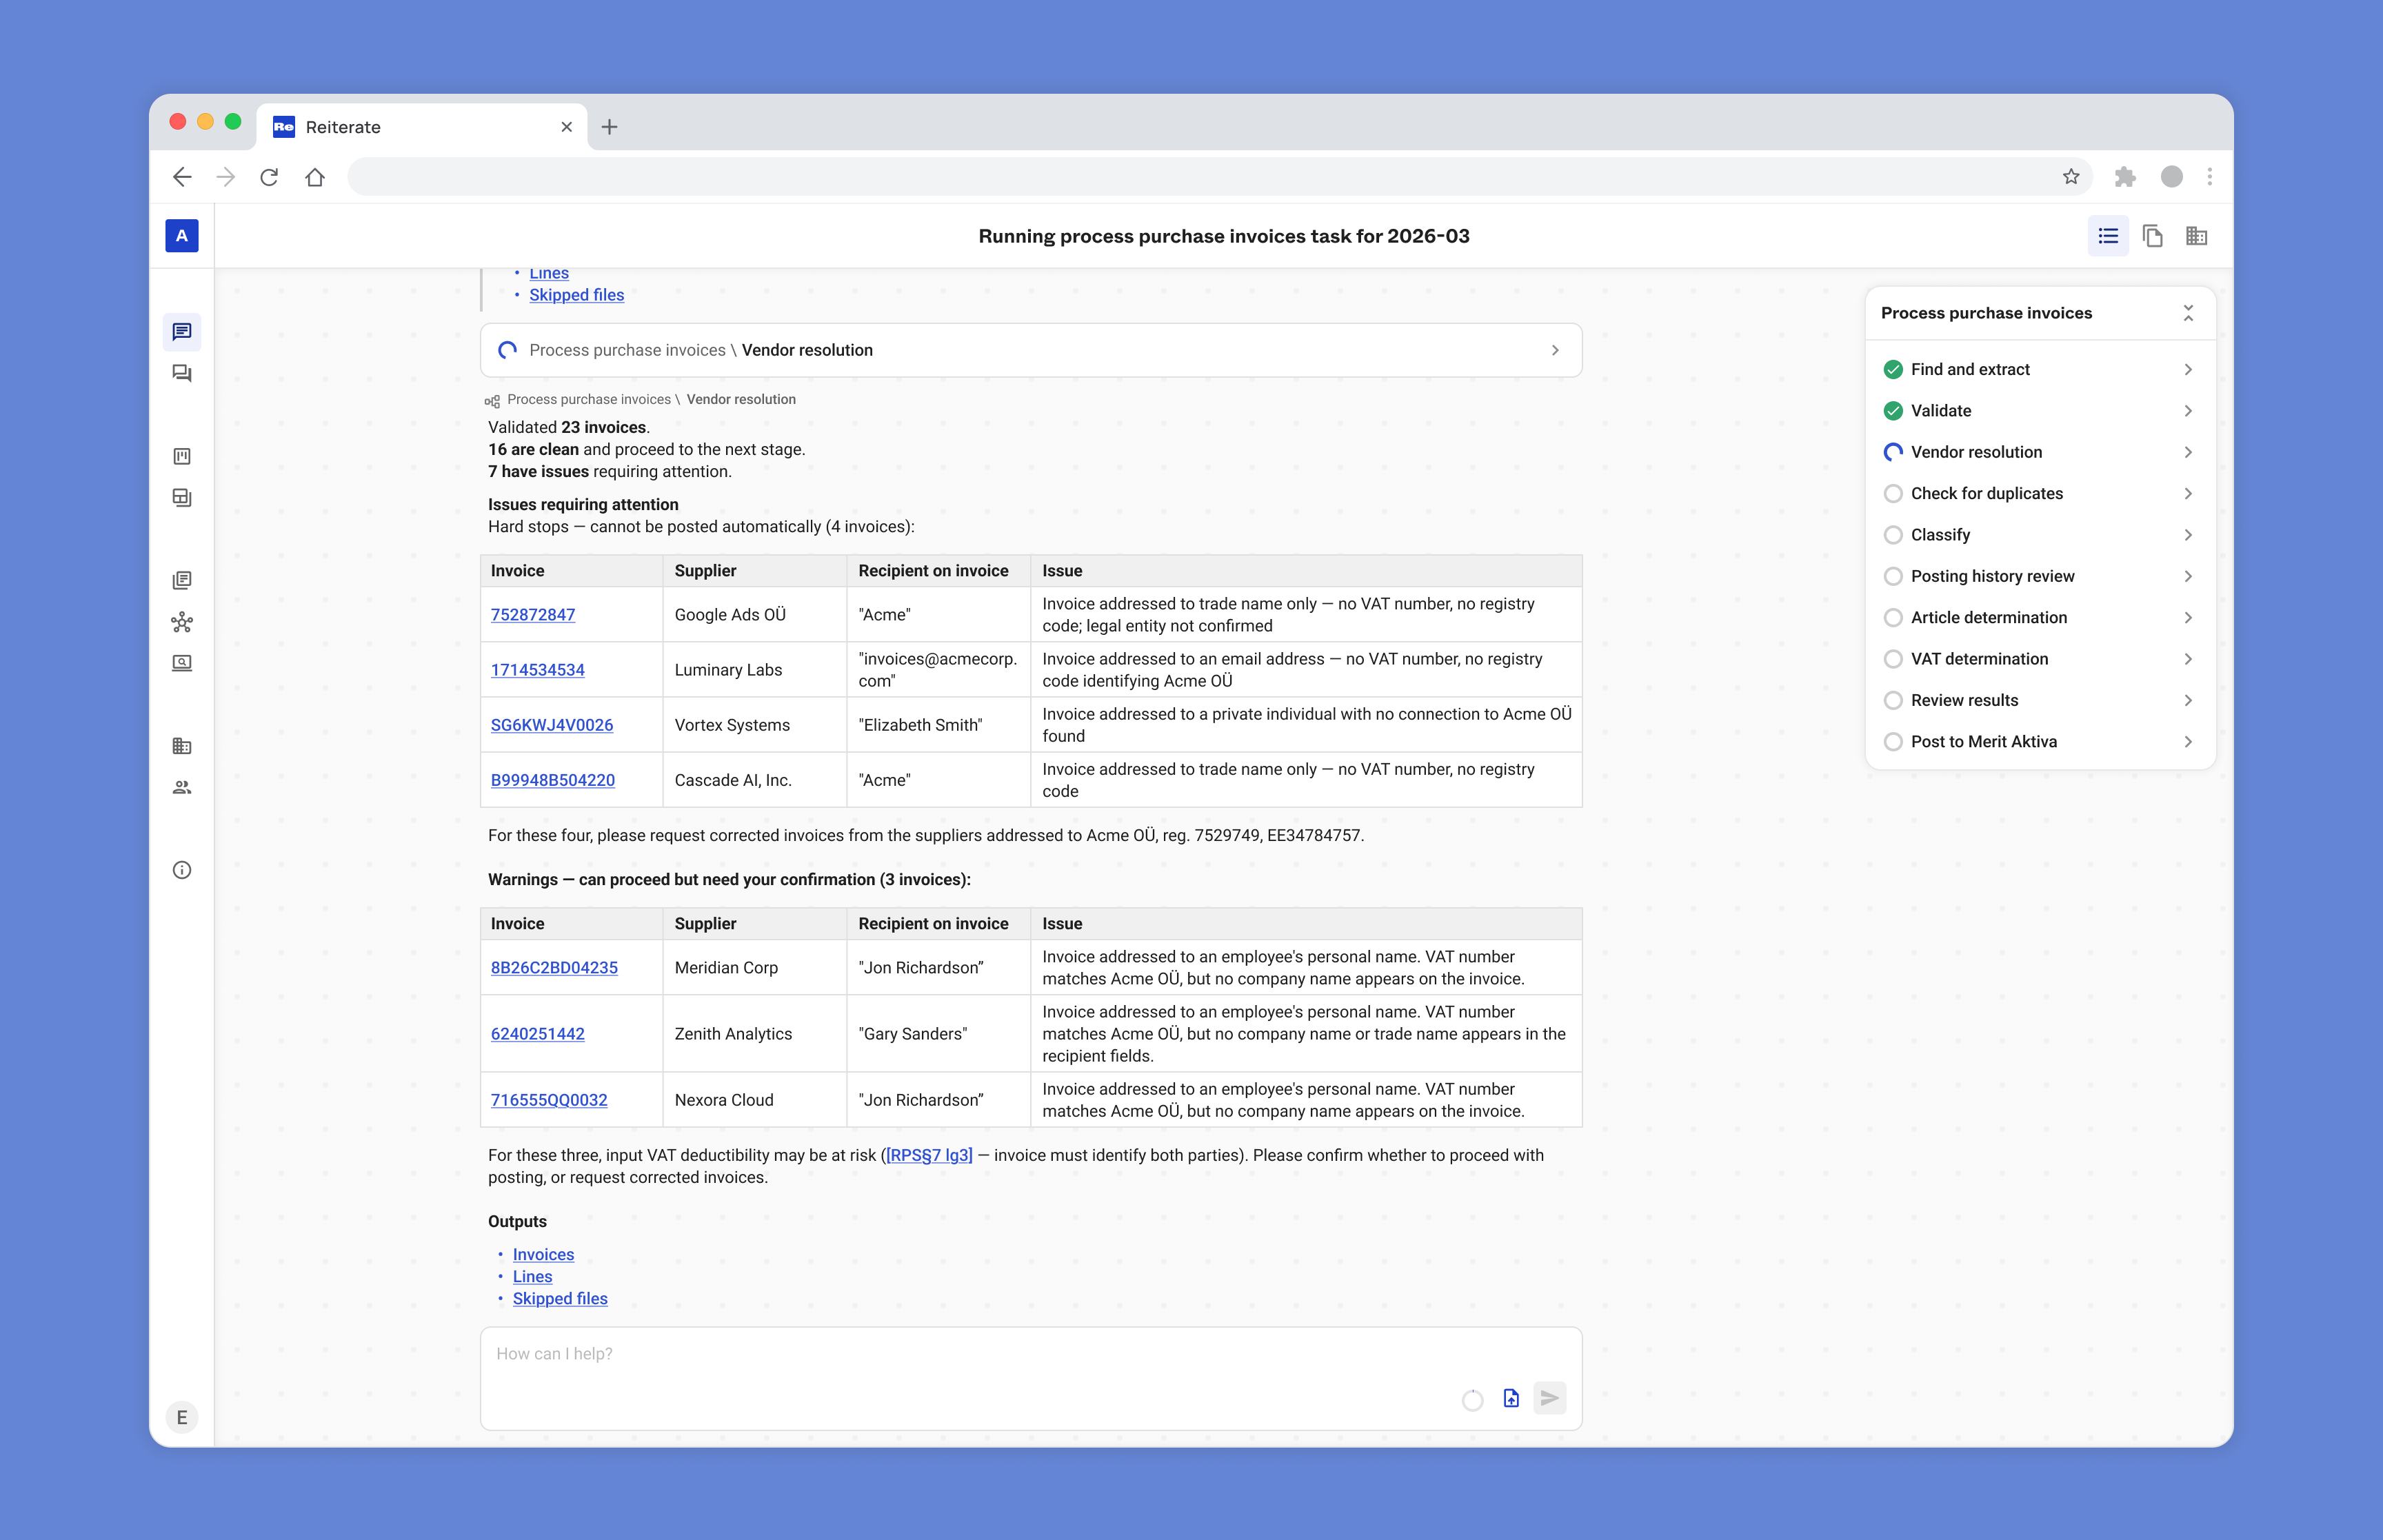This screenshot has height=1540, width=2383.
Task: Open the dashboard layout sidebar icon
Action: (181, 497)
